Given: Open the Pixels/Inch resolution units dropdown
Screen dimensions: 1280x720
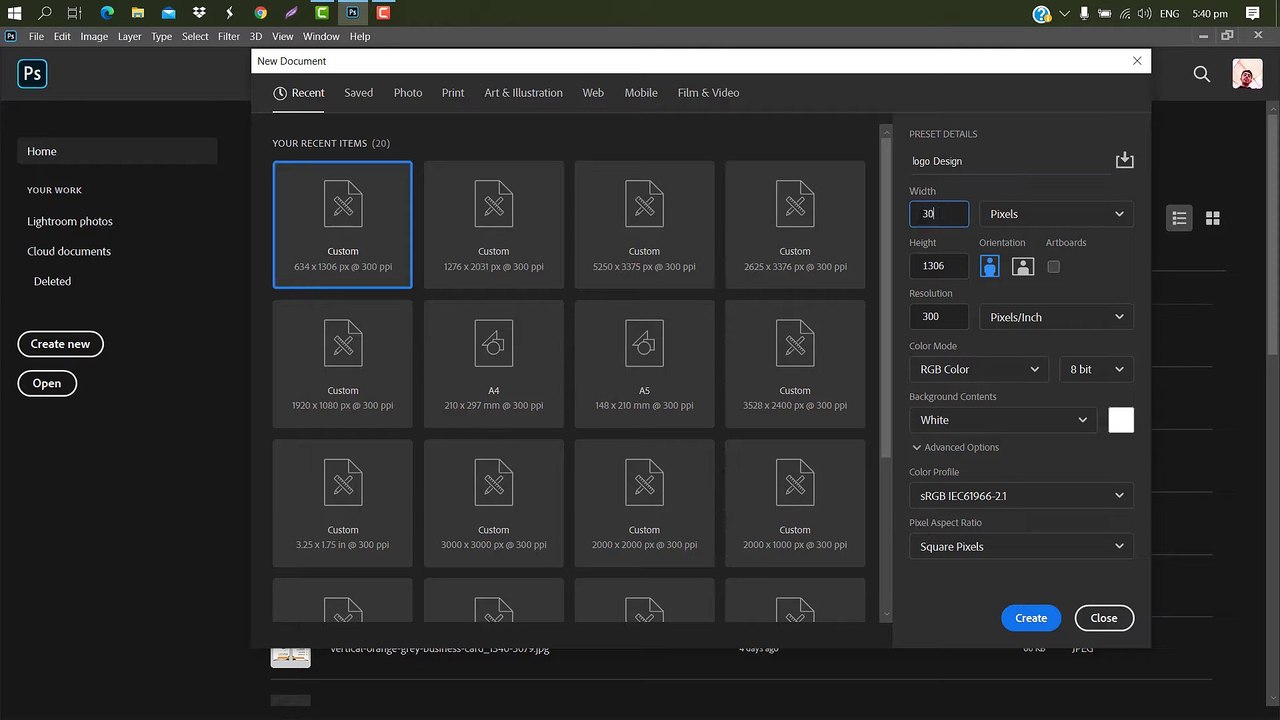Looking at the screenshot, I should (x=1056, y=317).
